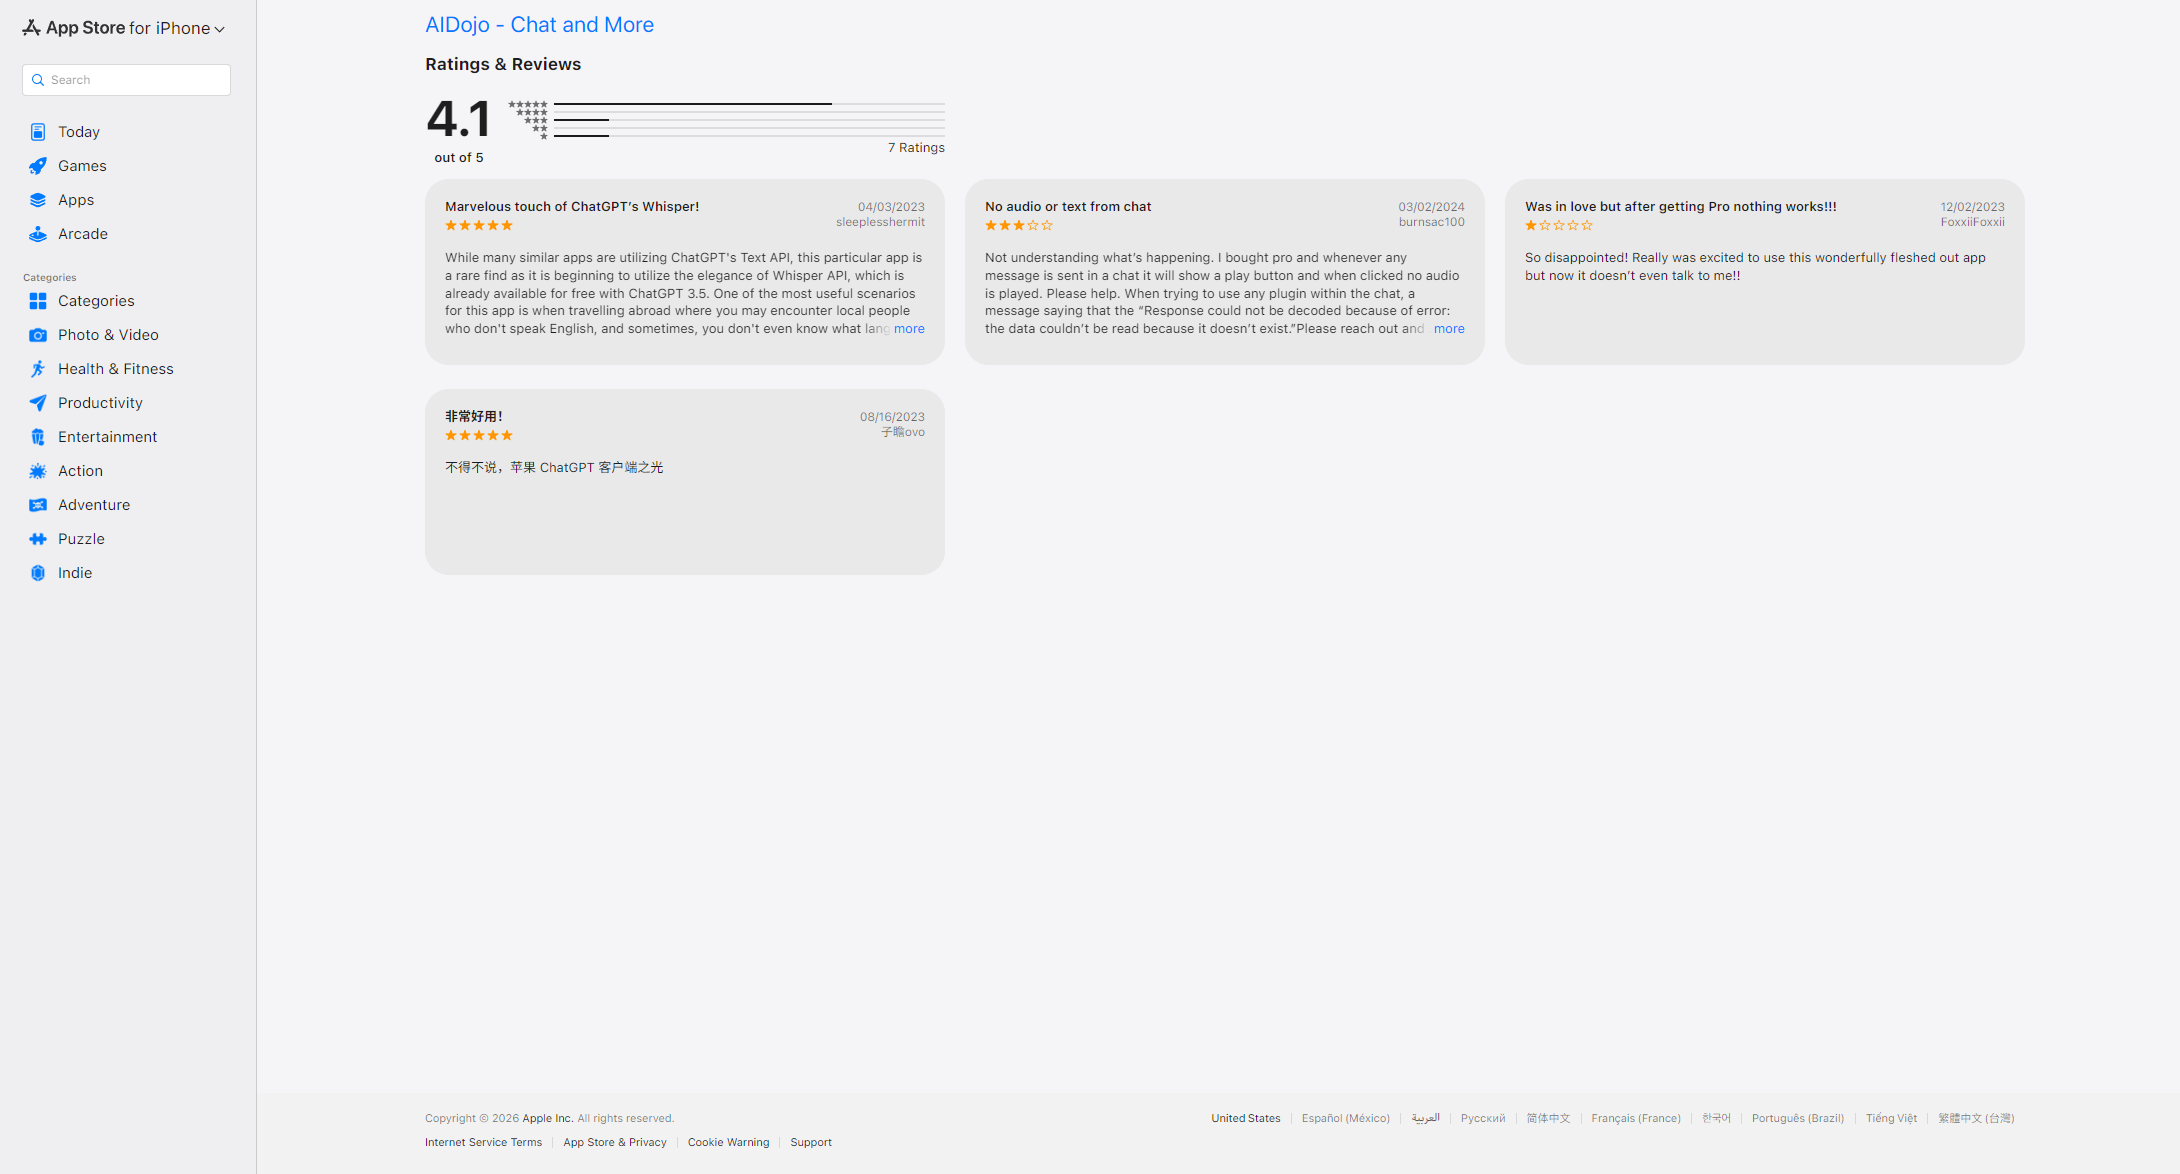Click the Categories grid icon

click(x=38, y=301)
